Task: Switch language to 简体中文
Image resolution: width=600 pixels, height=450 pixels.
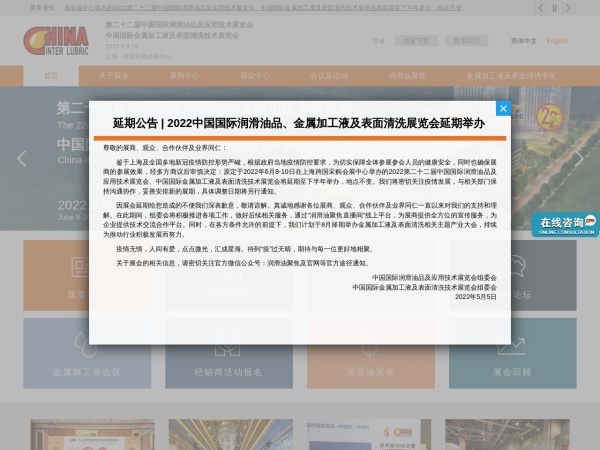Action: tap(523, 41)
